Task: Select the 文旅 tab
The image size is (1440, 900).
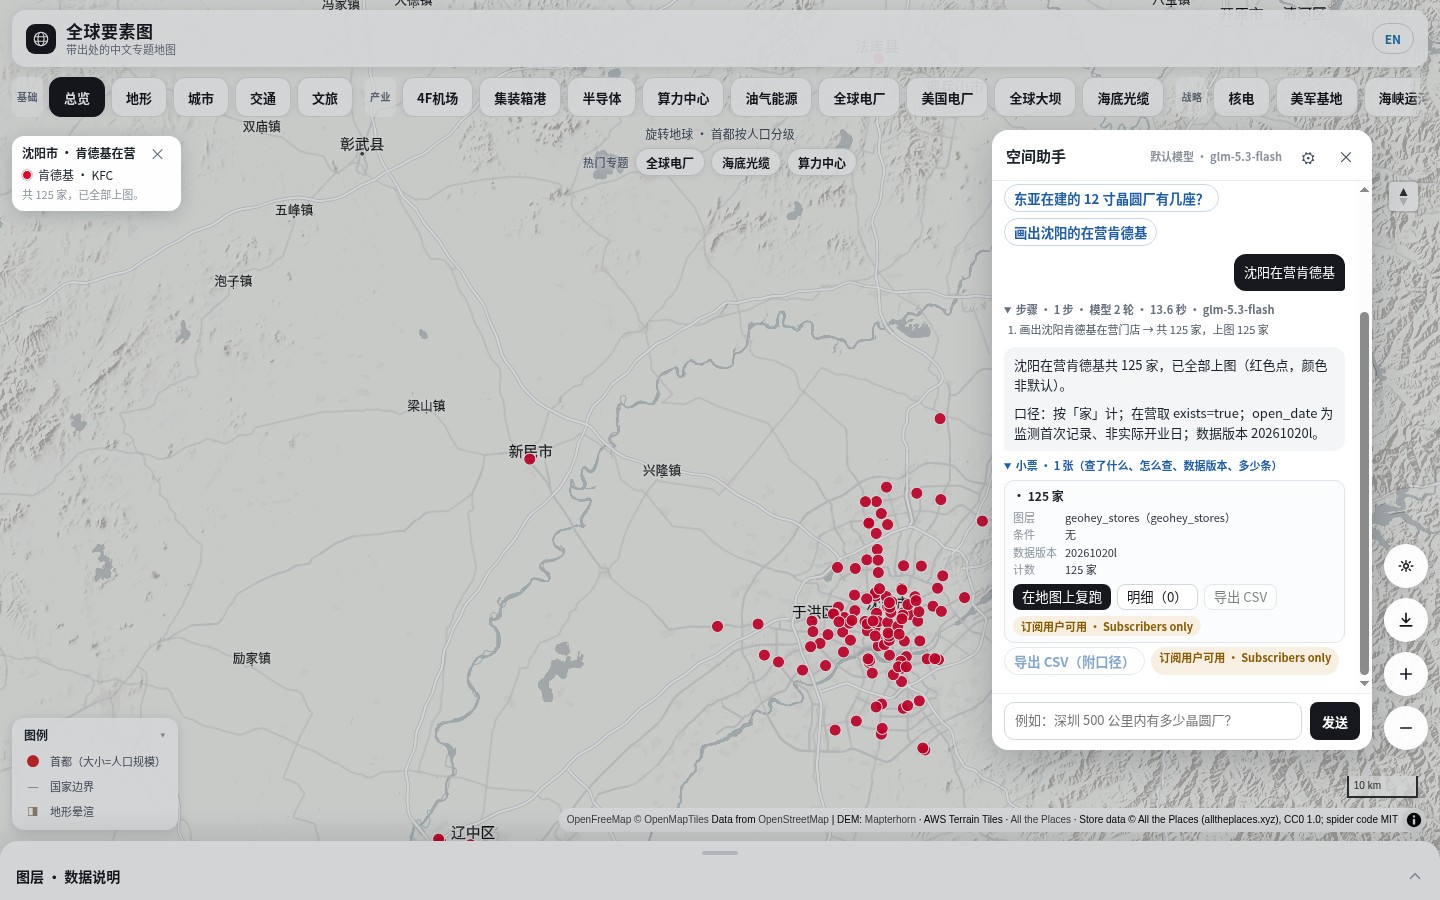Action: point(325,98)
